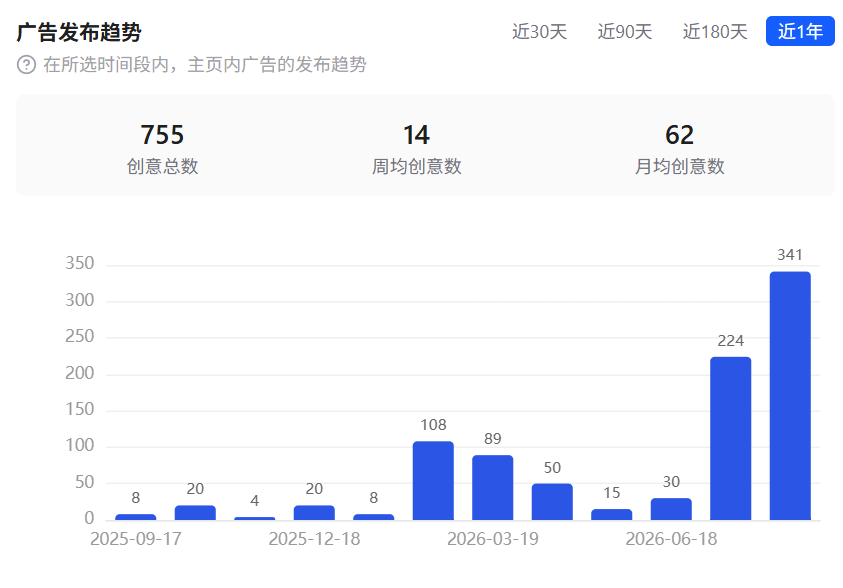
Task: Click the 广告发布趋势 title
Action: 79,32
